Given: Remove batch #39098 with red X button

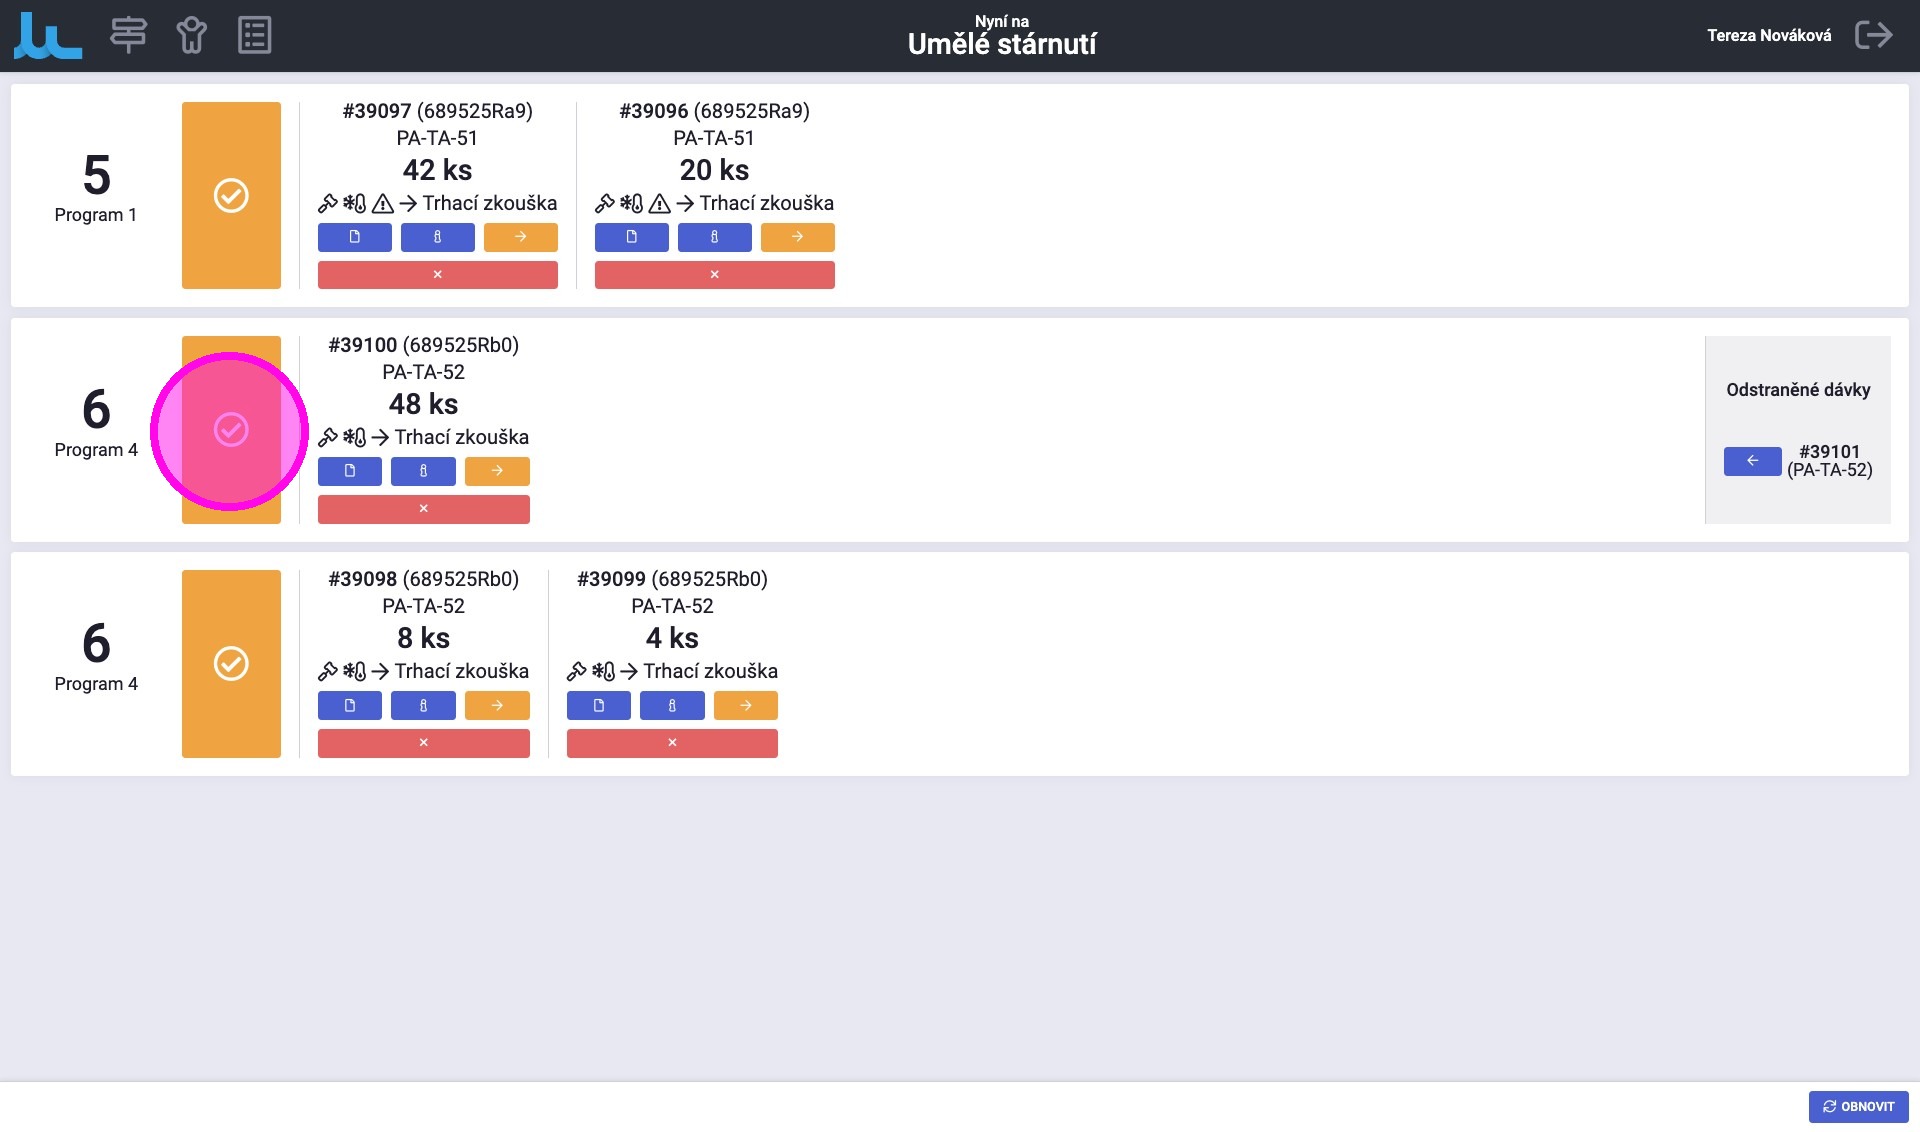Looking at the screenshot, I should (423, 743).
